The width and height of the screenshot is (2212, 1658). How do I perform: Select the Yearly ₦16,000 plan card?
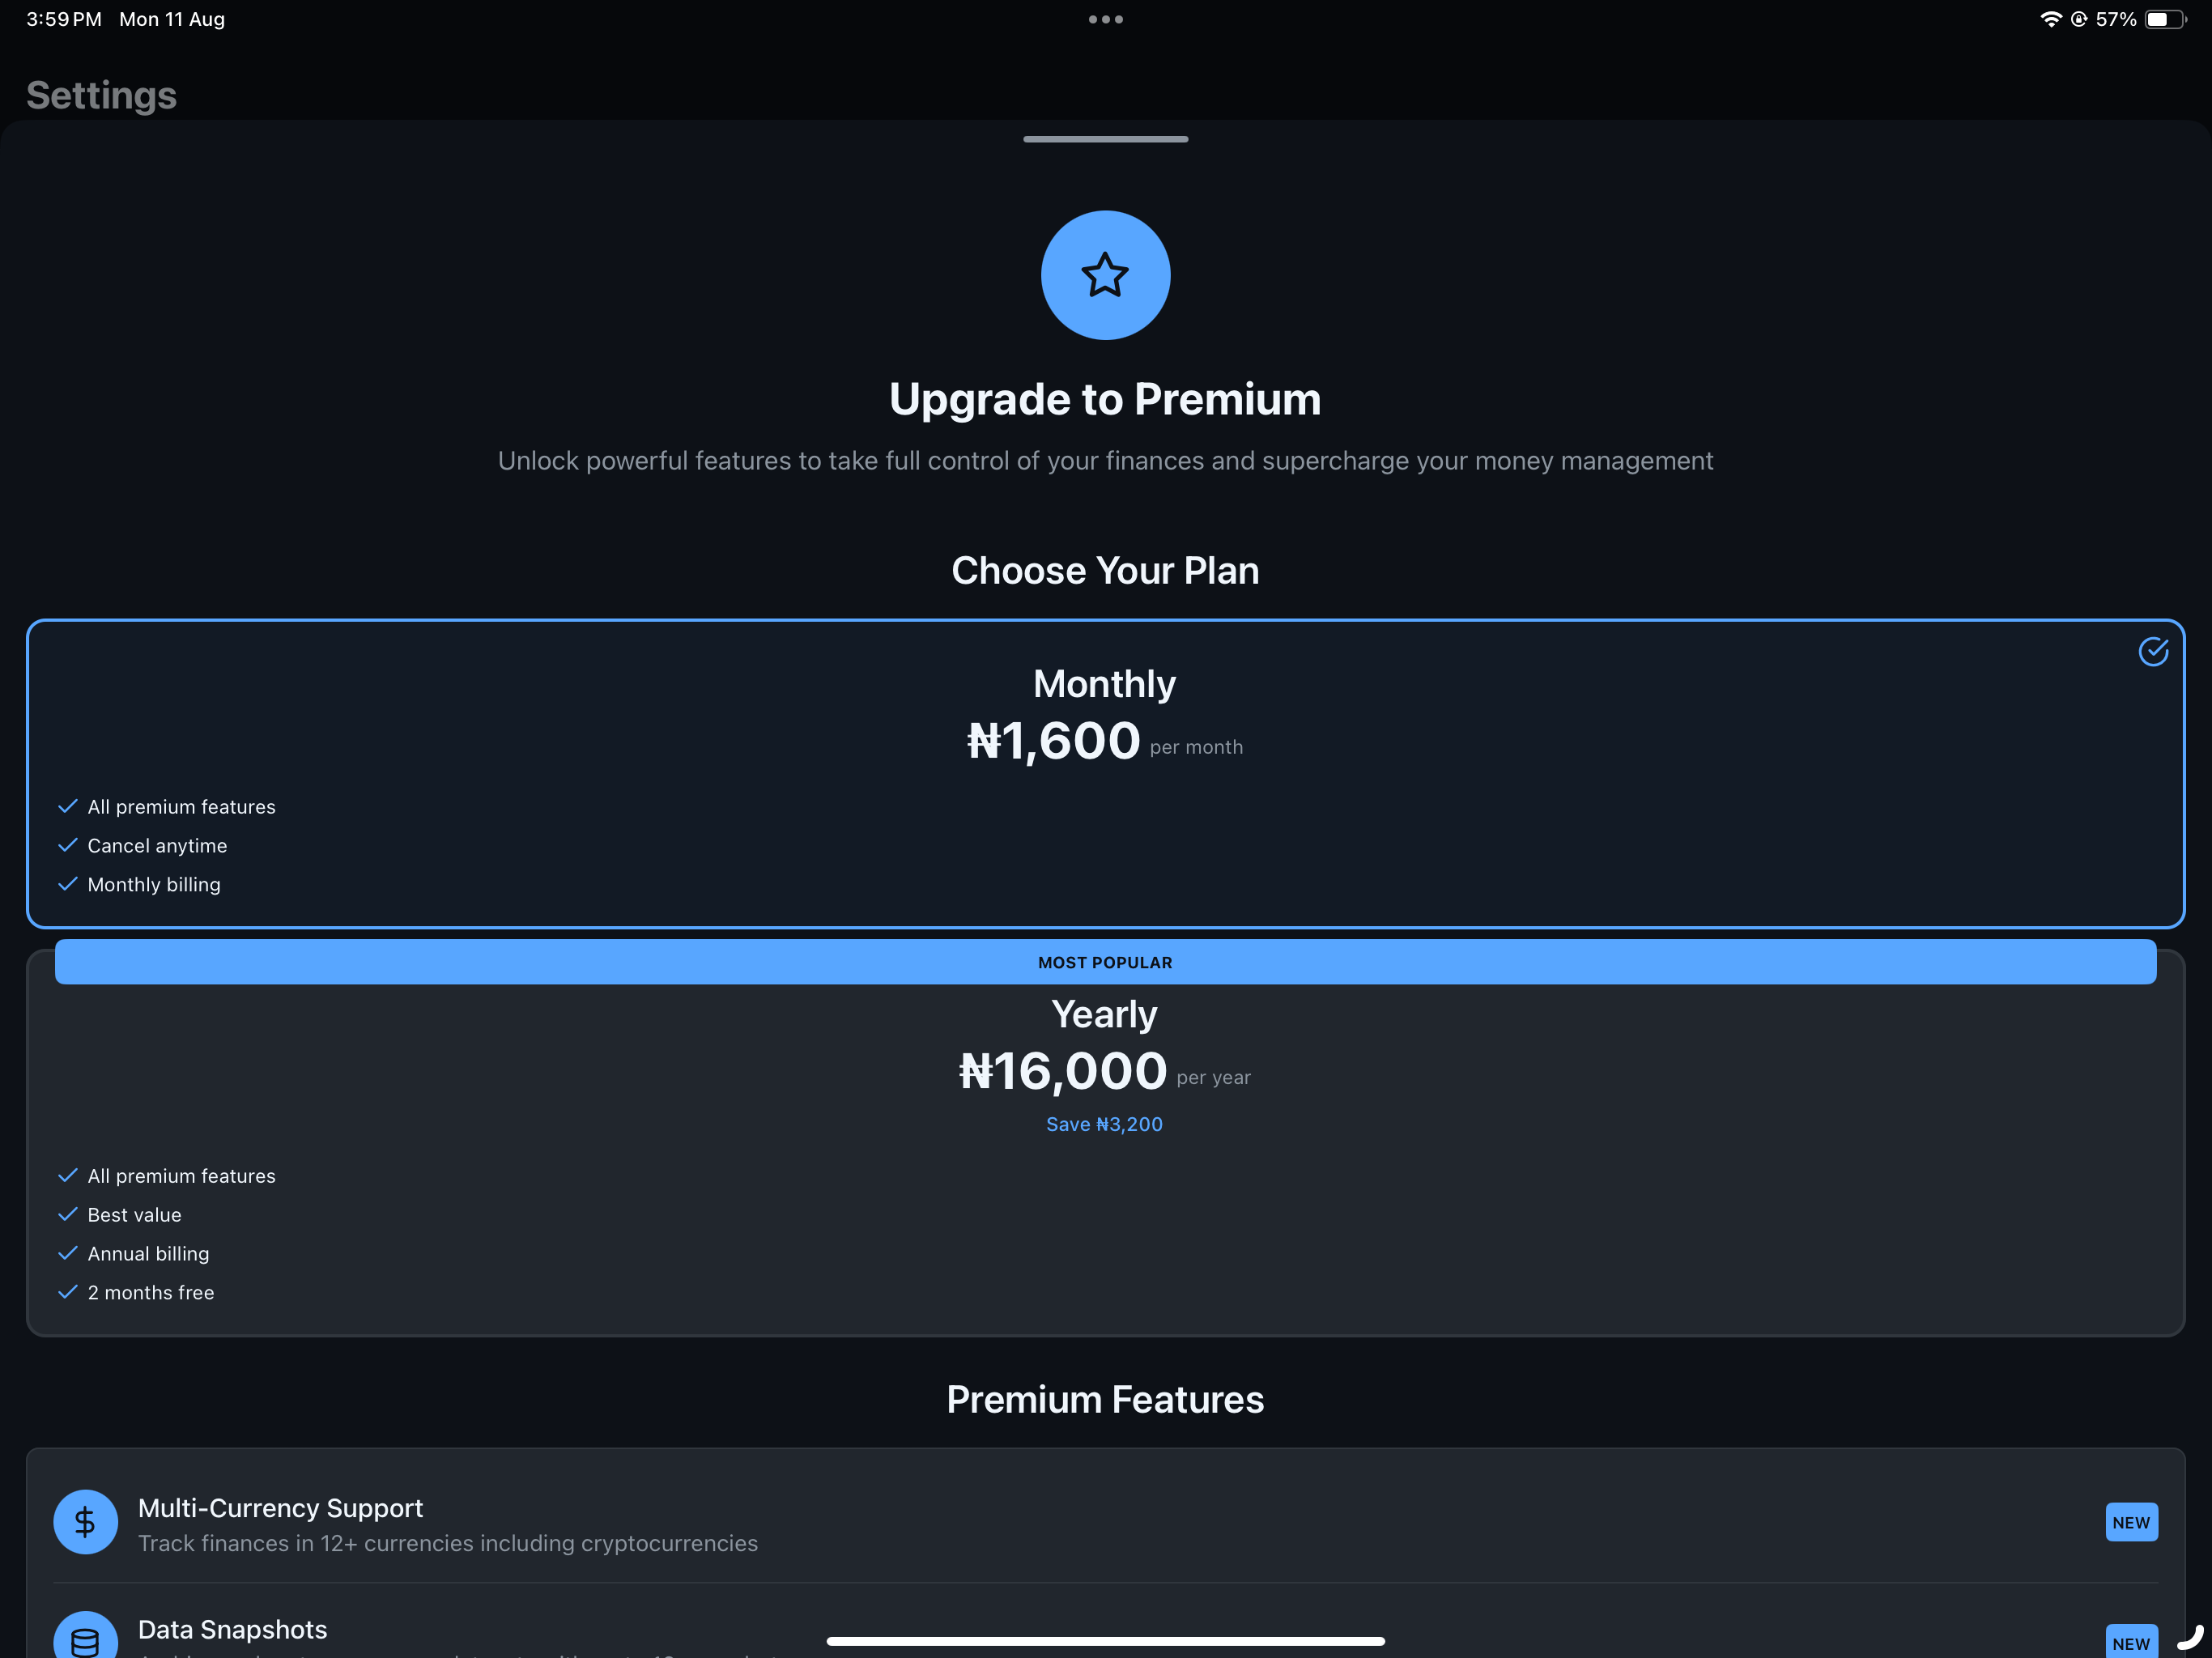click(x=1105, y=1142)
